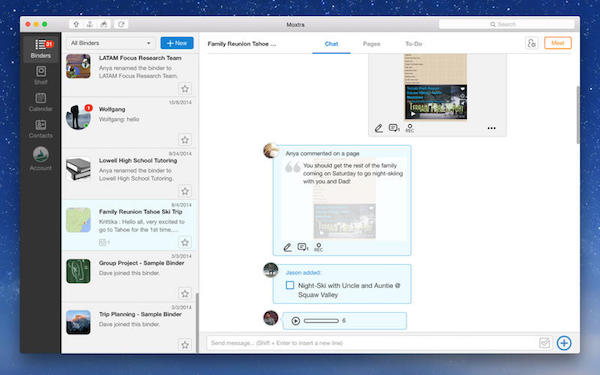Image resolution: width=600 pixels, height=375 pixels.
Task: Click the invite members icon beside Meet
Action: 532,43
